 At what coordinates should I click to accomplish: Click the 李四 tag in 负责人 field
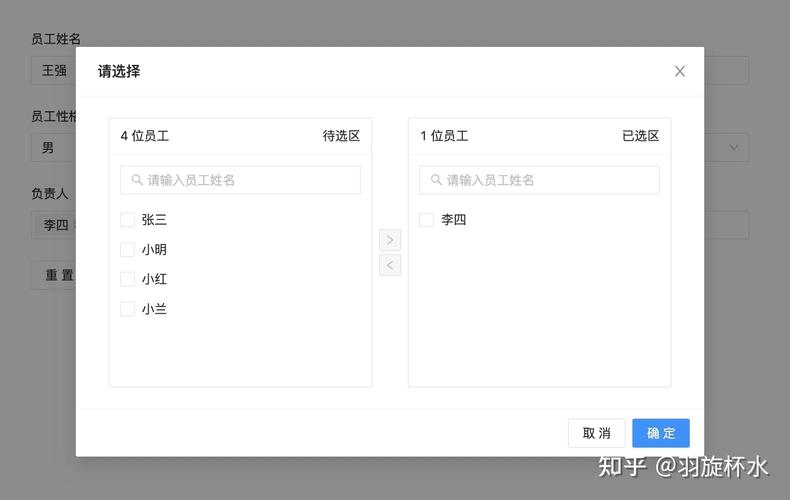(56, 225)
